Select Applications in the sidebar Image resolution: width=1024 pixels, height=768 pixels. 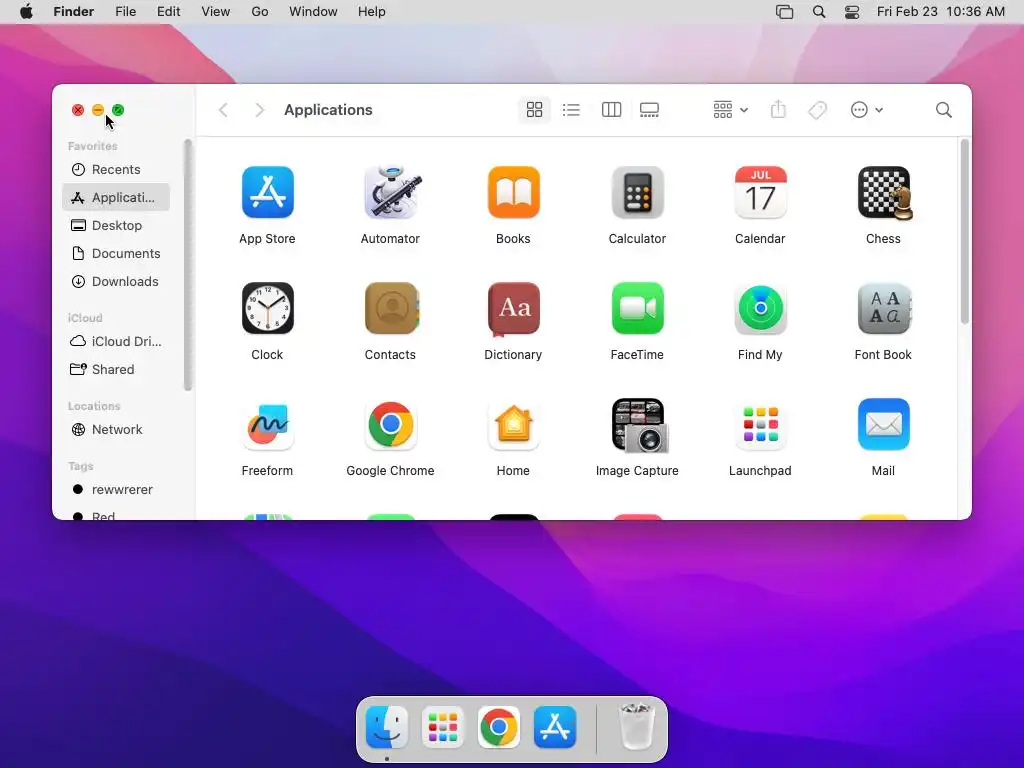(116, 197)
